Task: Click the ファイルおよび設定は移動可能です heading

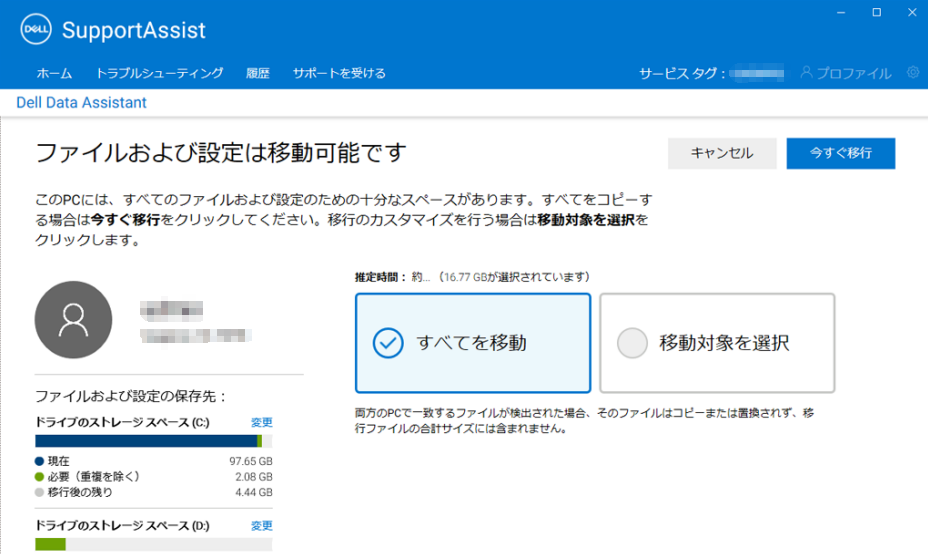Action: click(221, 153)
